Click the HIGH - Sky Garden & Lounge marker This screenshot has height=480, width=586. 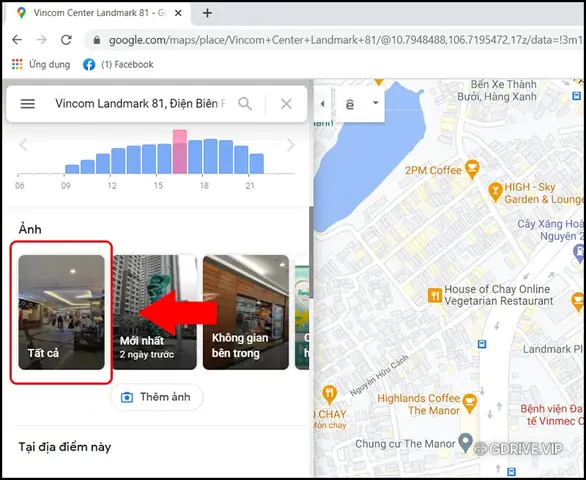click(495, 192)
